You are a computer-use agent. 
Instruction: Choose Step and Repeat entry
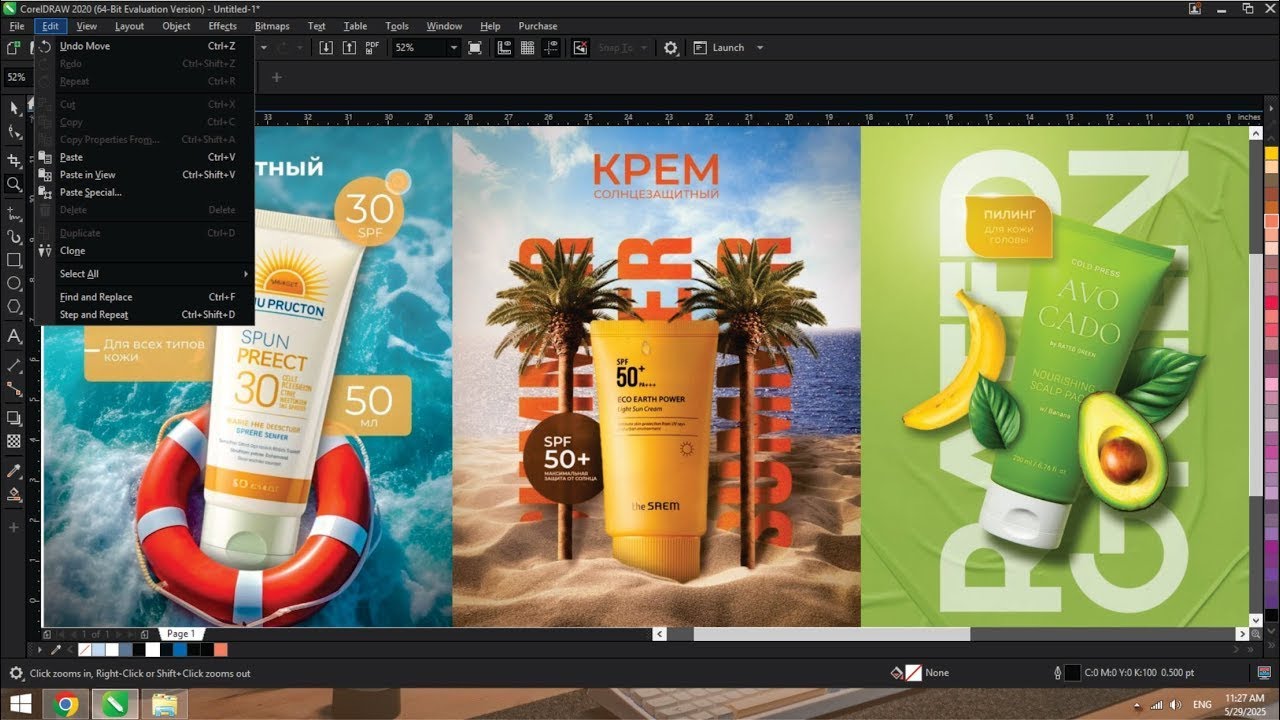145,315
